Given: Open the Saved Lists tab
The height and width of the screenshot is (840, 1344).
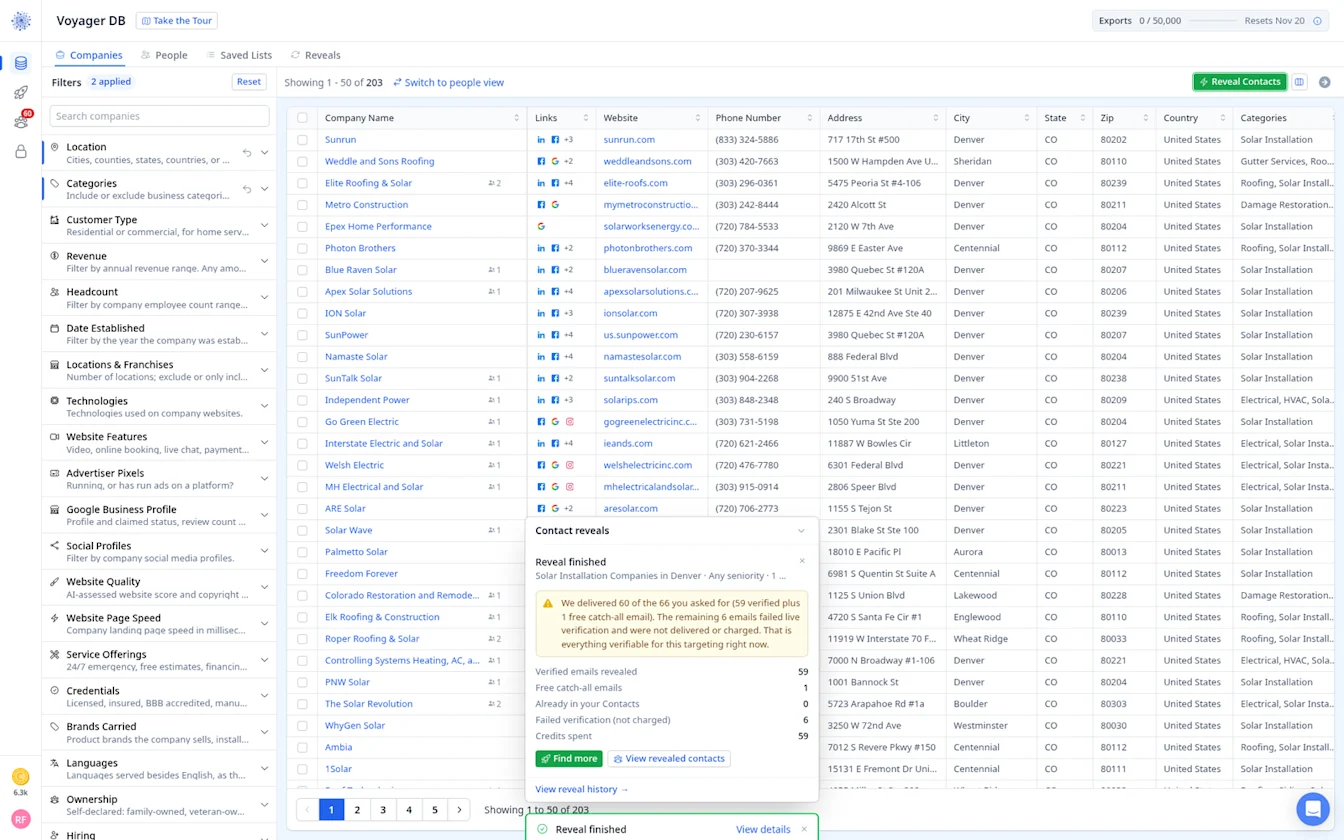Looking at the screenshot, I should pos(239,55).
